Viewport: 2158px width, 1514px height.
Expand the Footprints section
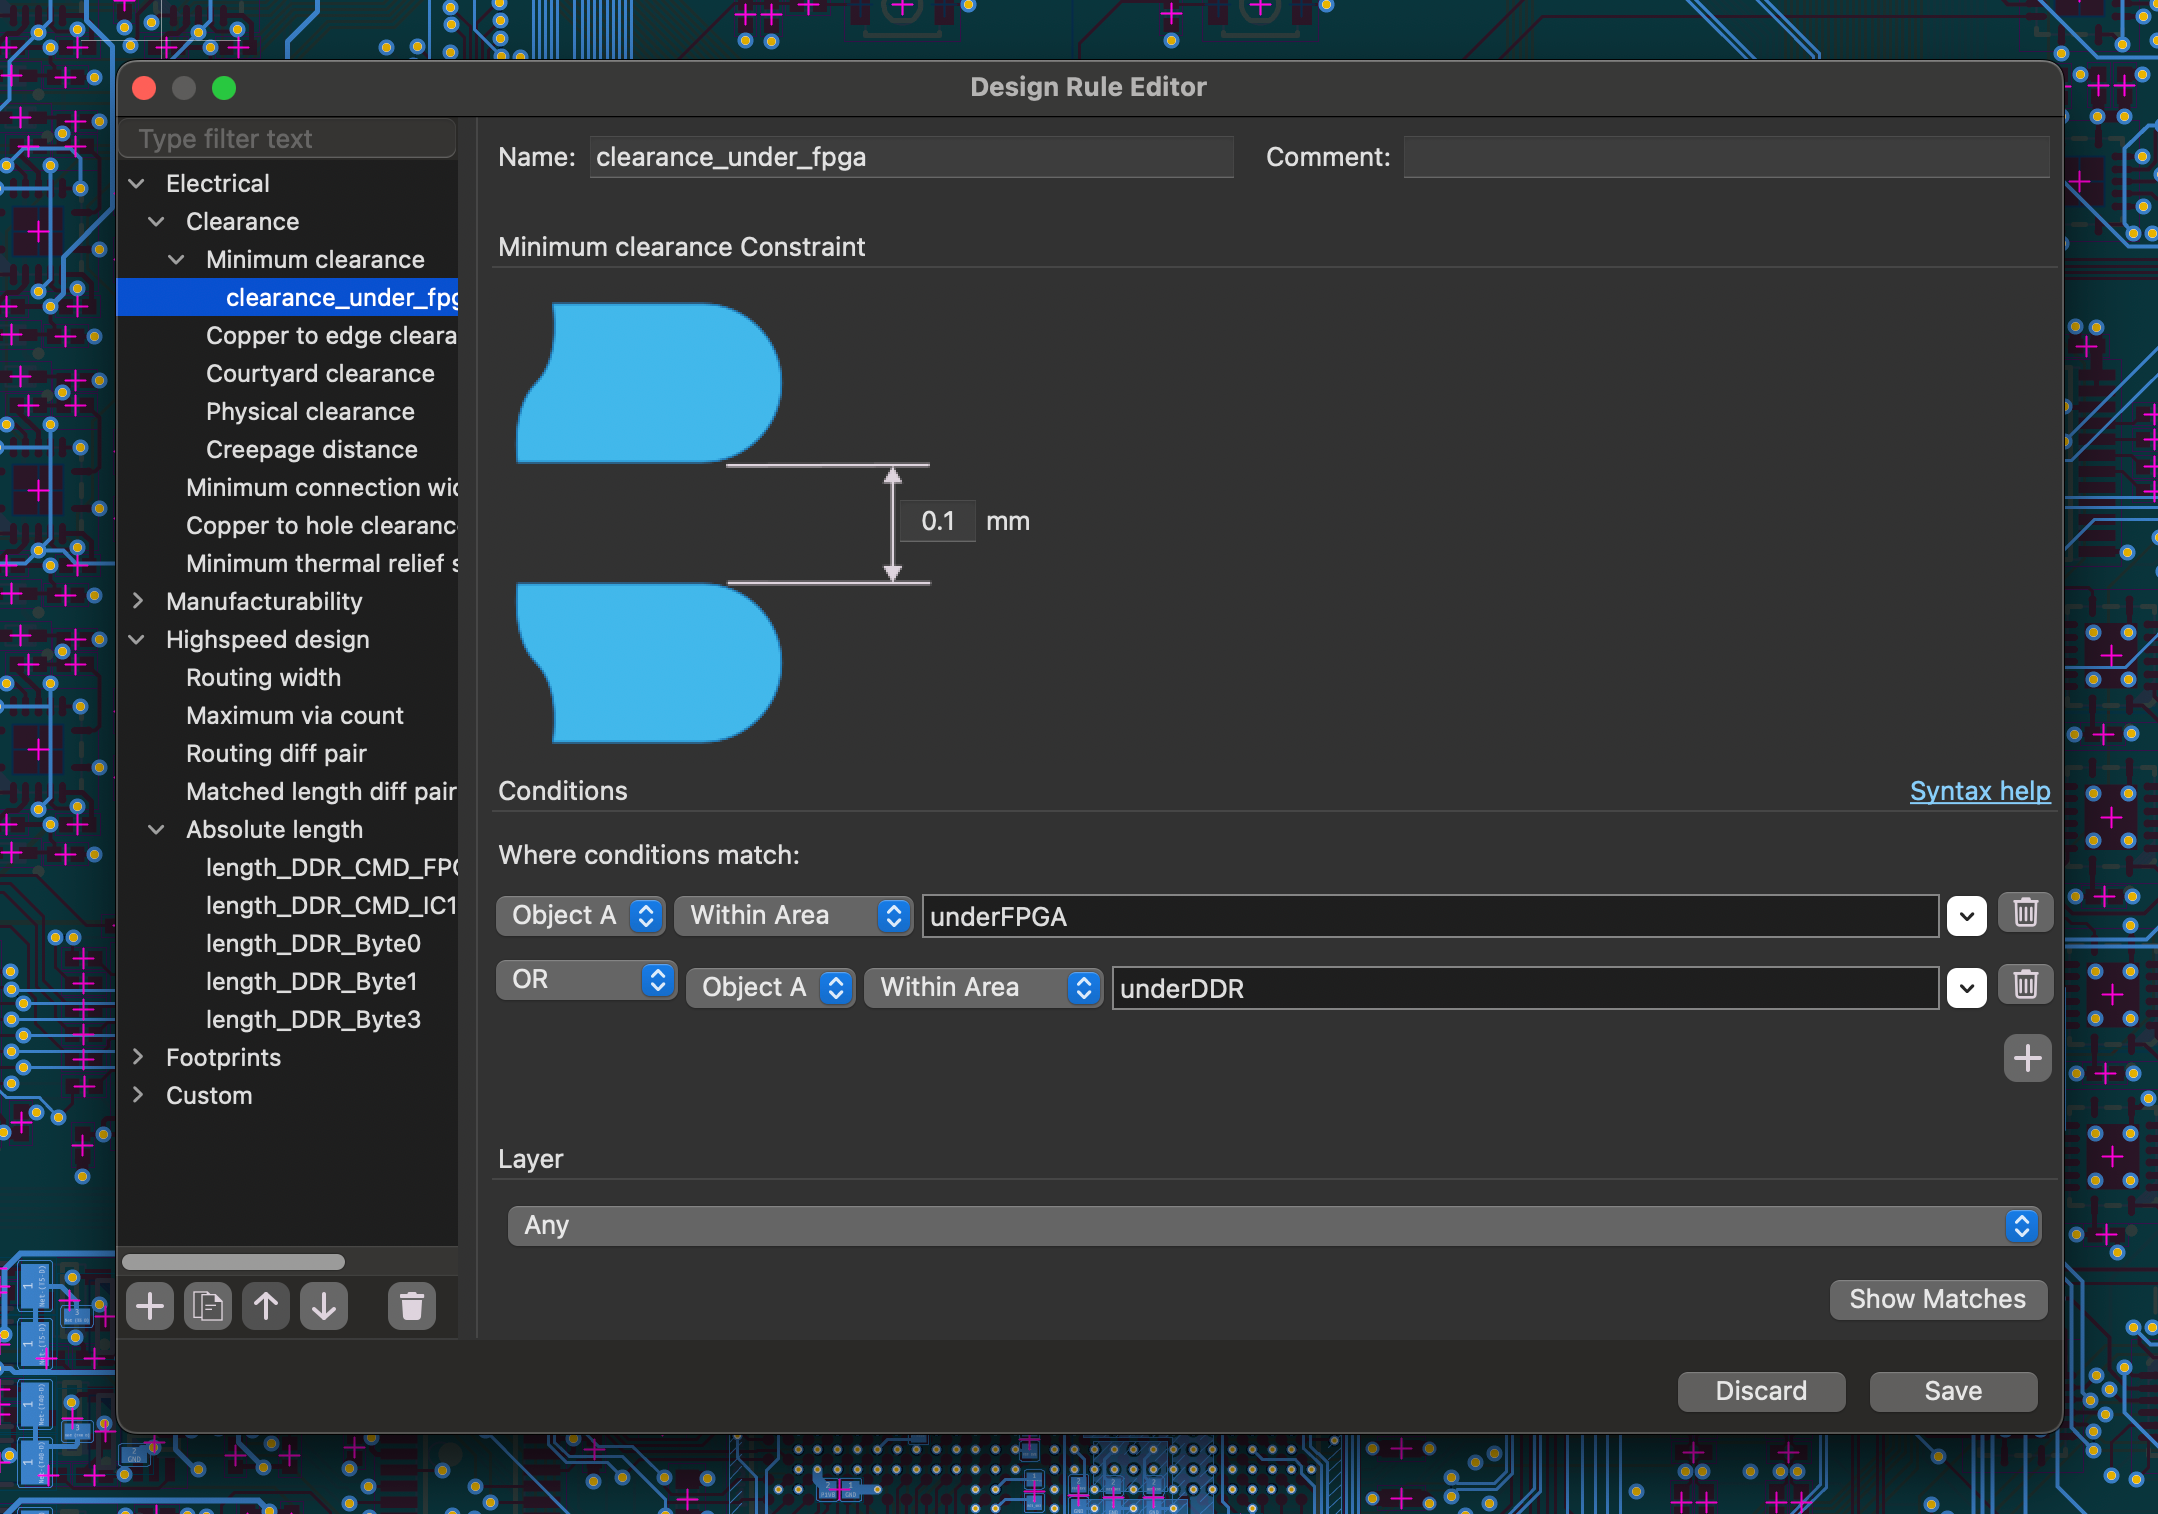point(139,1057)
